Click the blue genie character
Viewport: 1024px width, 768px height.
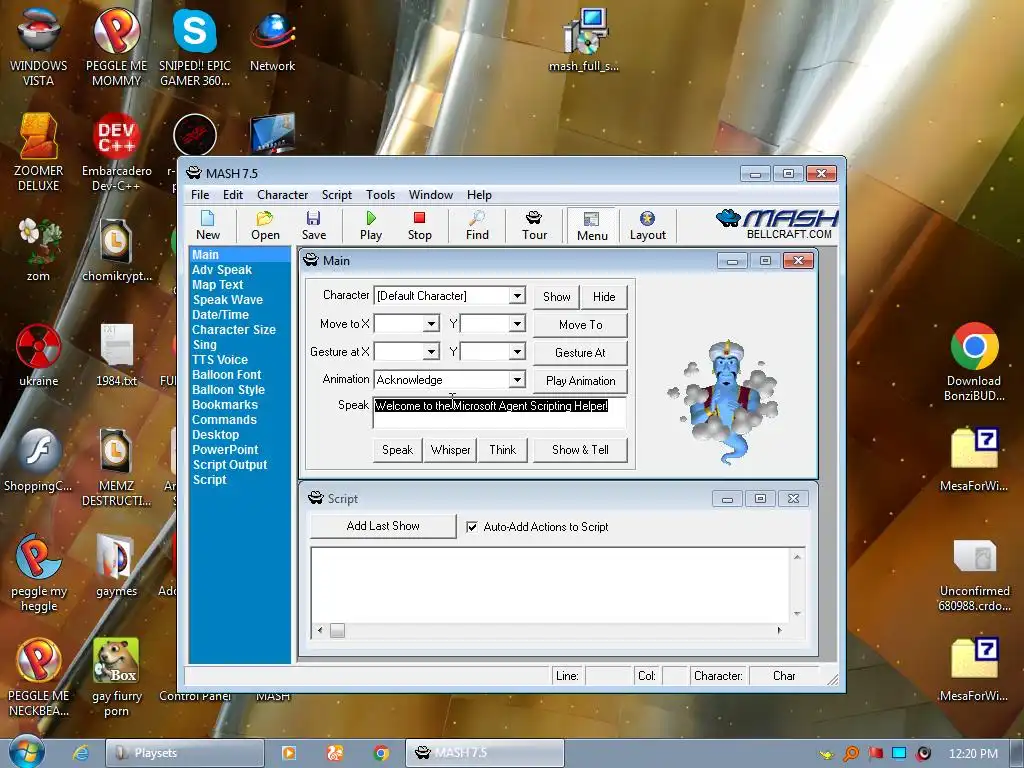click(x=725, y=402)
